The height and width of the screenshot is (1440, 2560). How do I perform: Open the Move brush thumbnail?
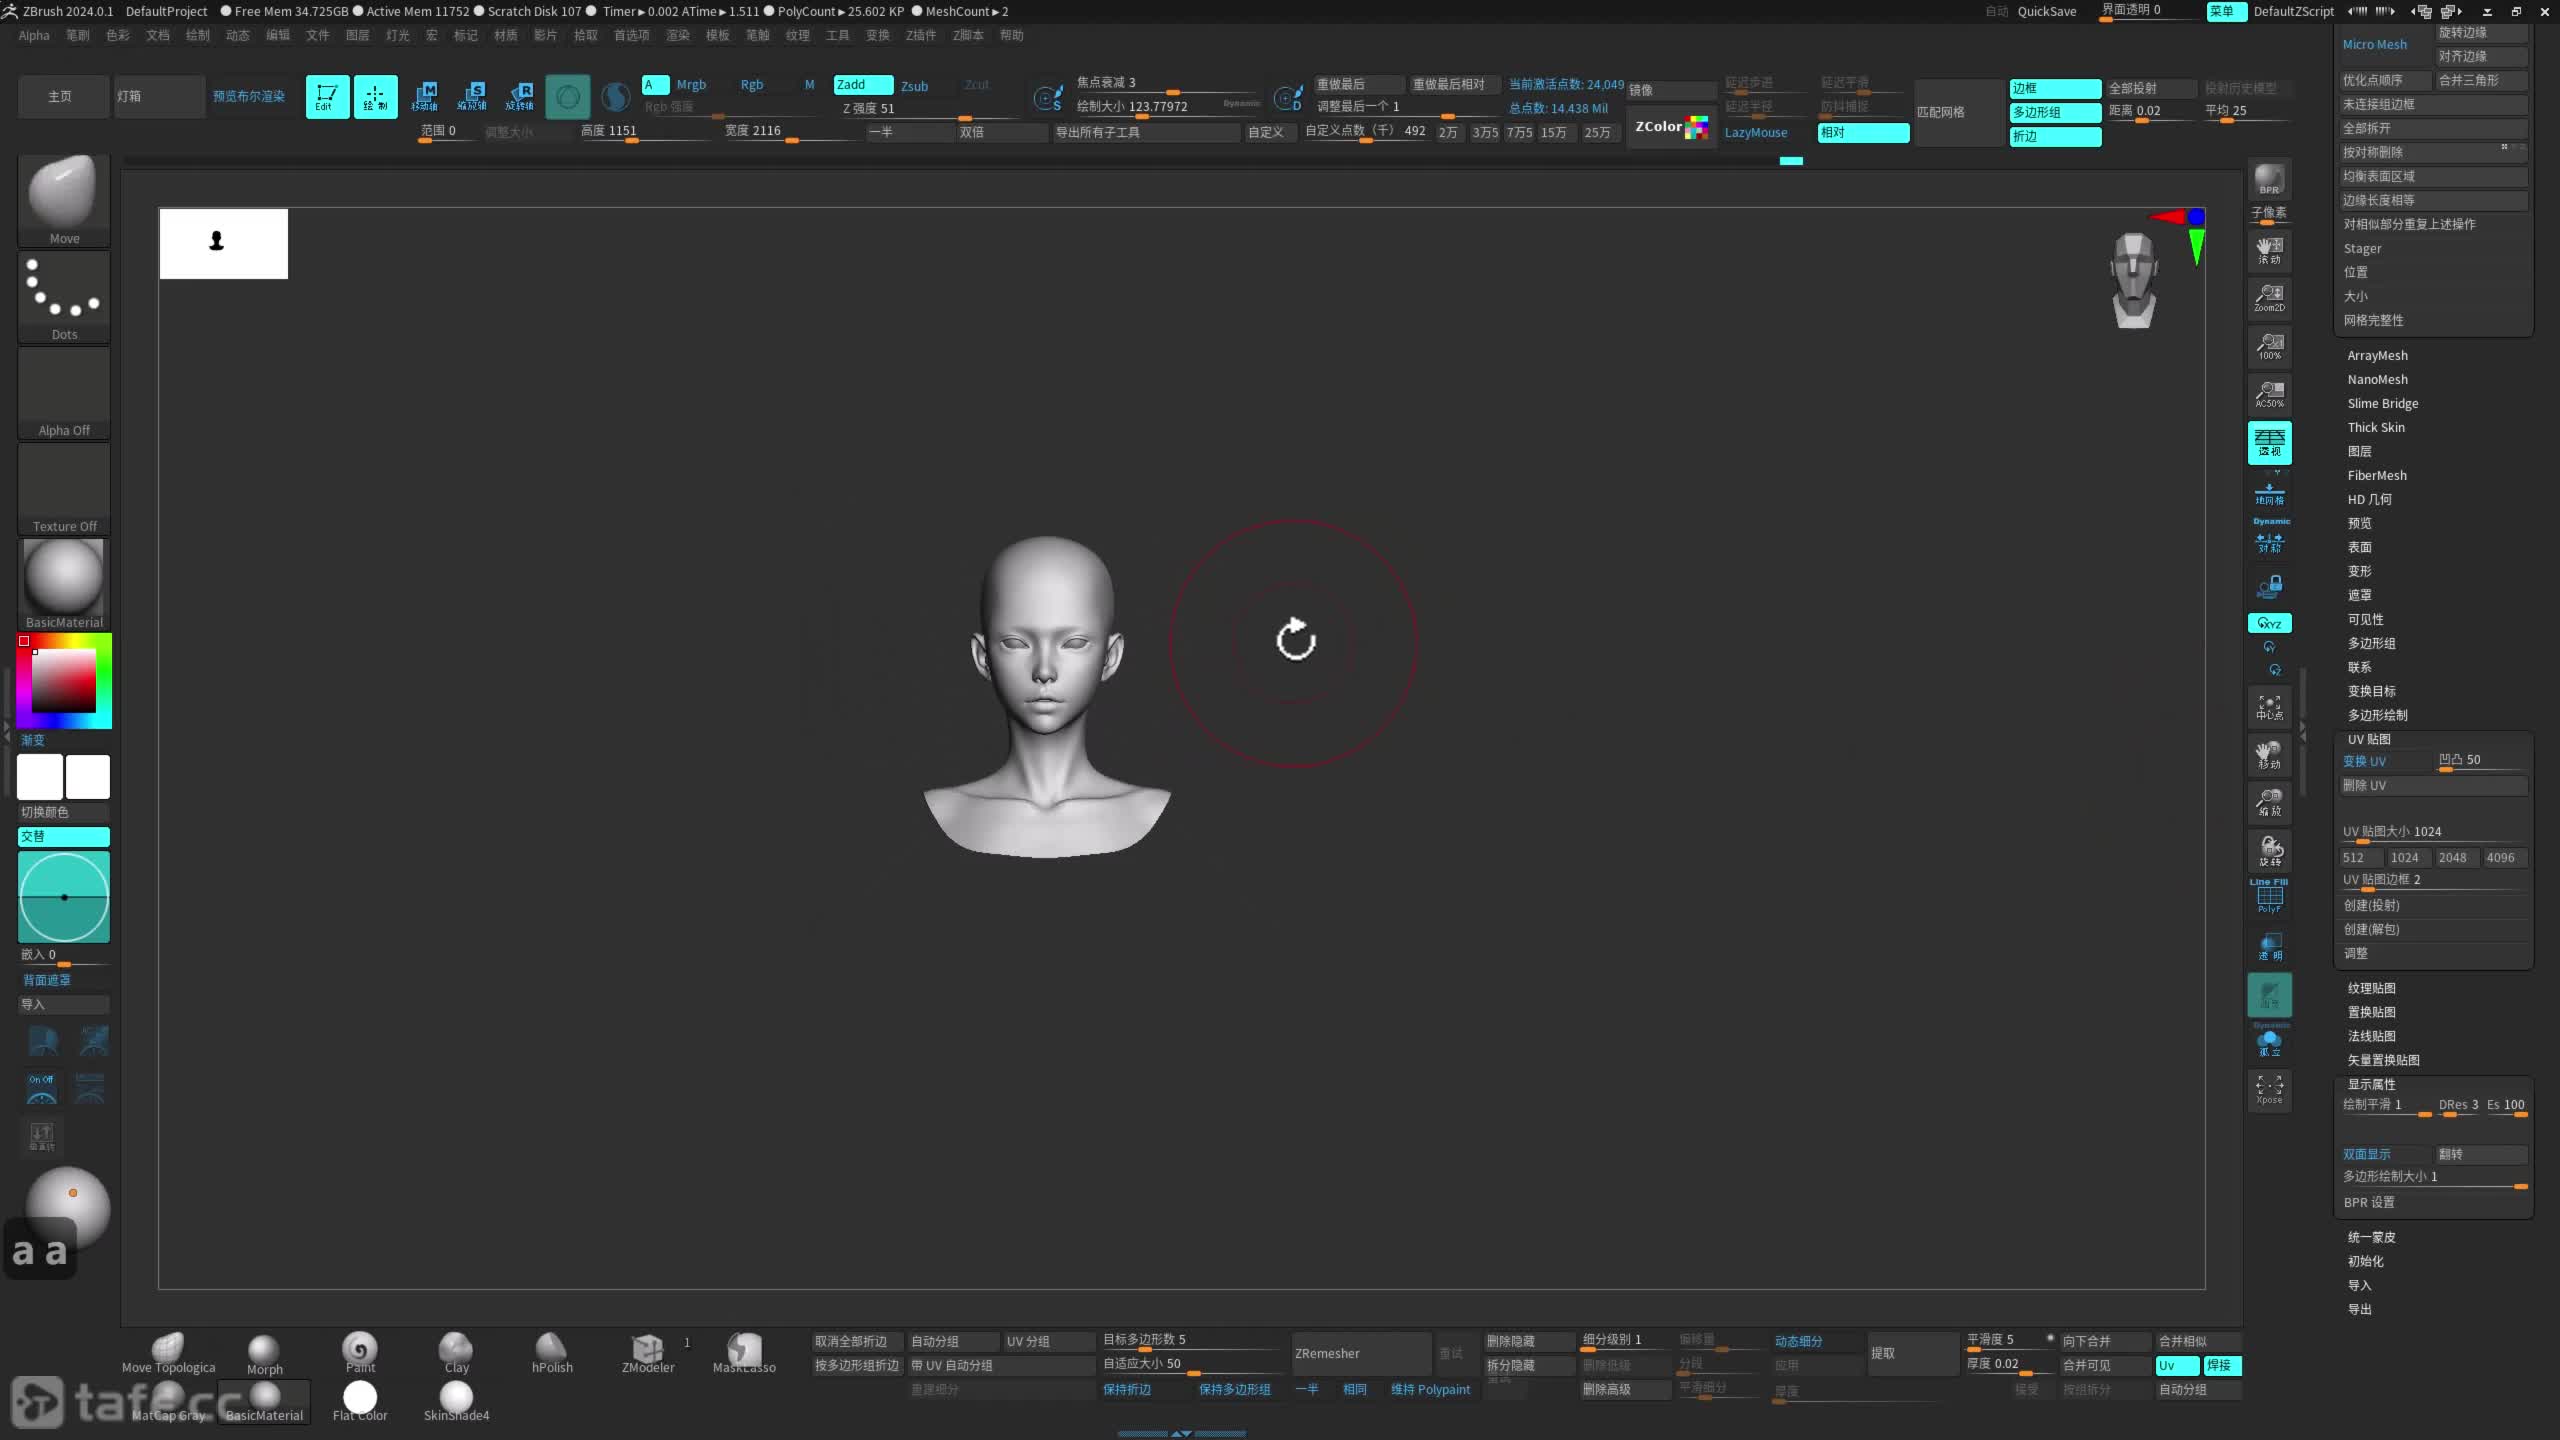pos(64,200)
